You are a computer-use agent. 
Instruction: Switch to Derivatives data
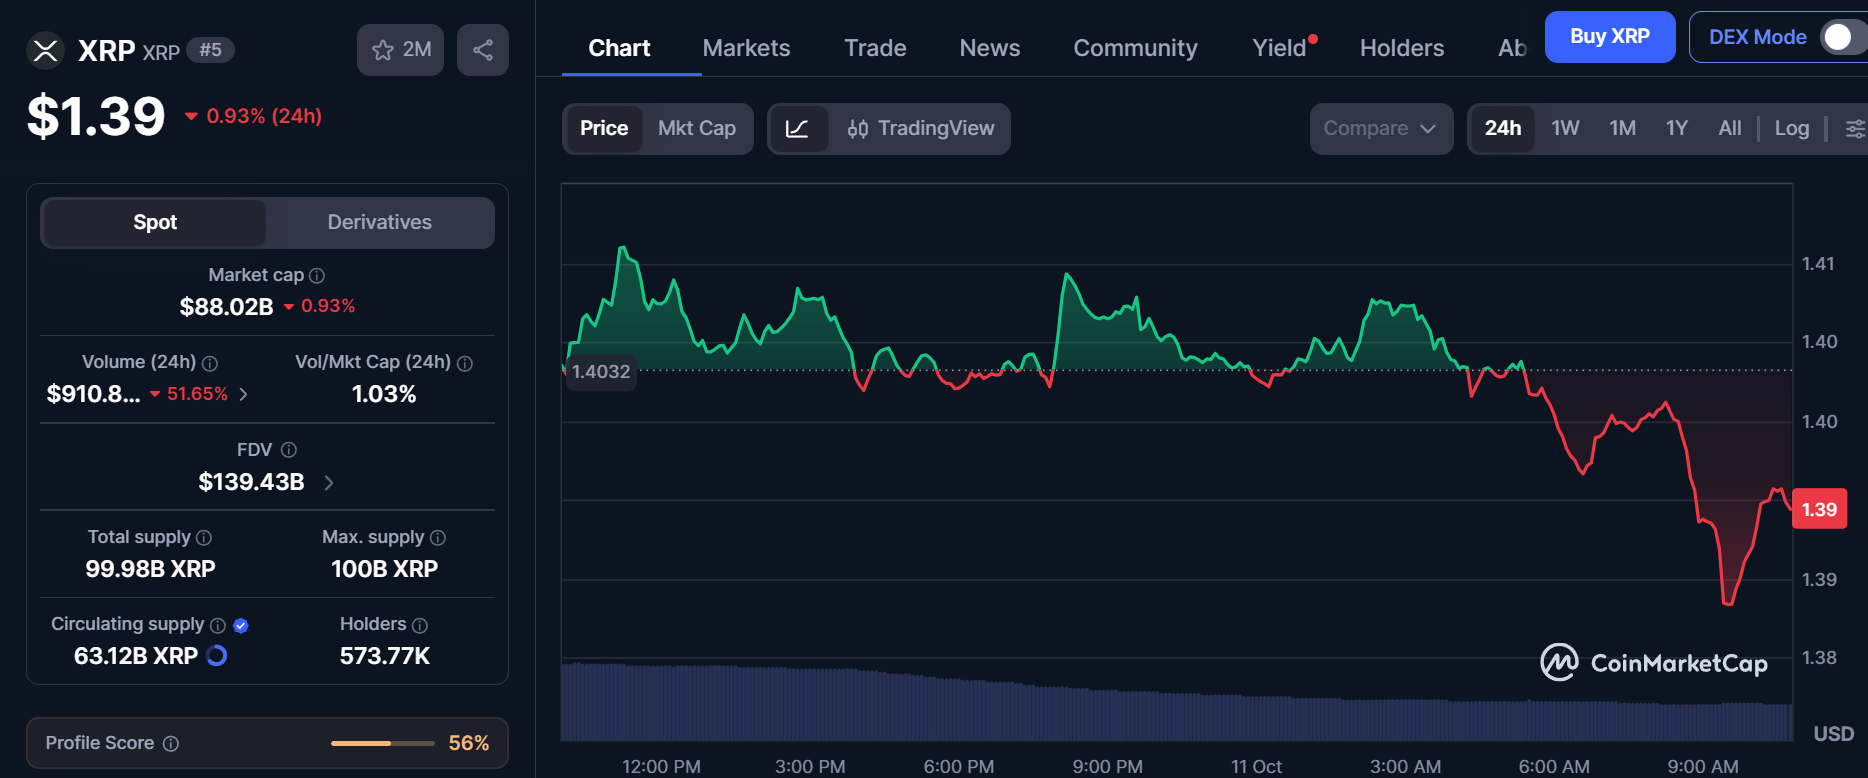tap(380, 222)
